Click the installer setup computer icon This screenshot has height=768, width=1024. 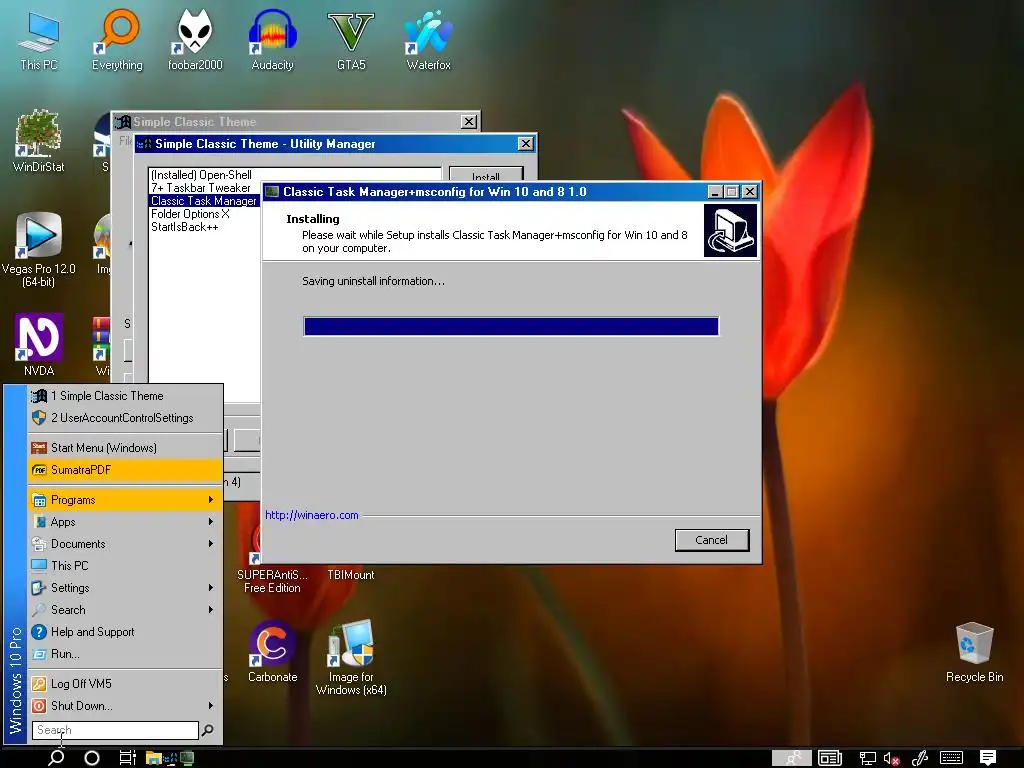730,231
